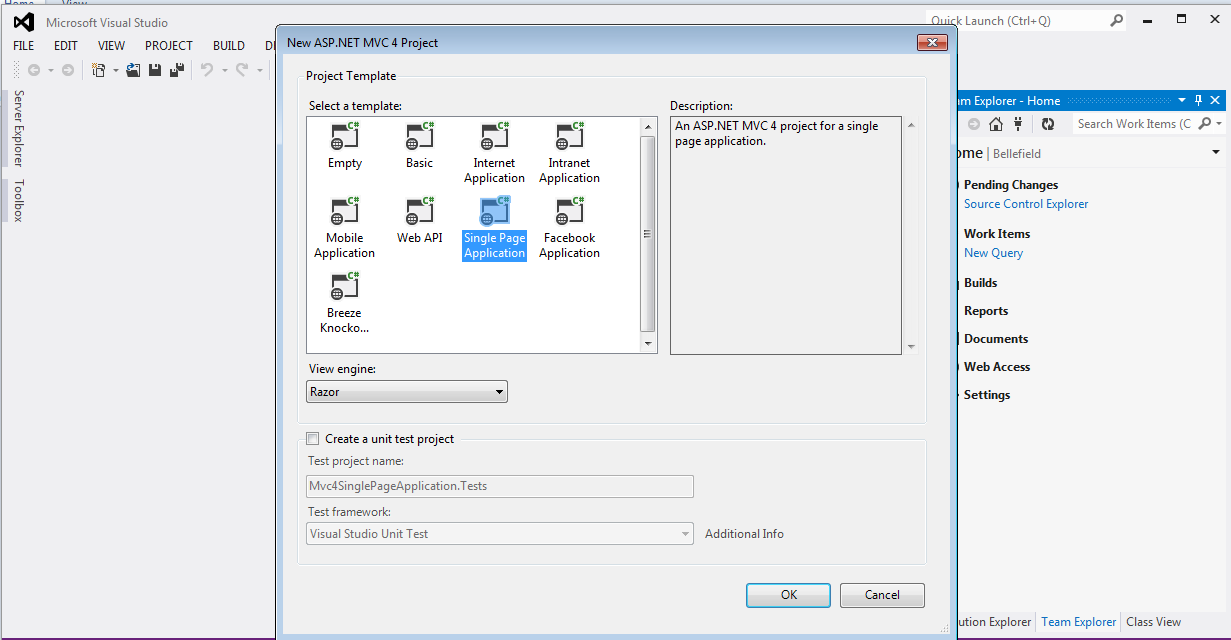Focus the Quick Launch search box
1231x640 pixels.
[1017, 20]
